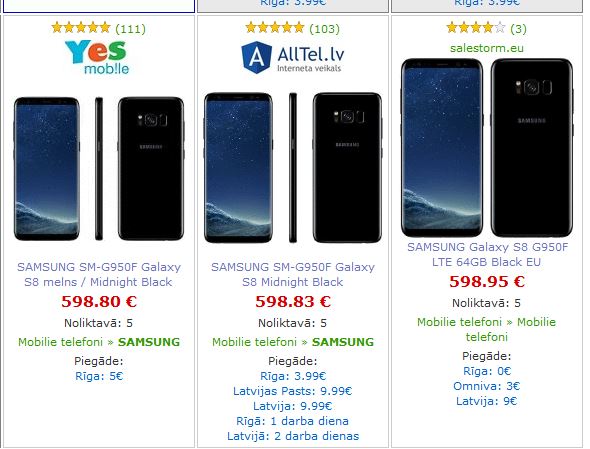
Task: Click Latvijas Pasts: 9.99€ delivery option
Action: click(293, 391)
